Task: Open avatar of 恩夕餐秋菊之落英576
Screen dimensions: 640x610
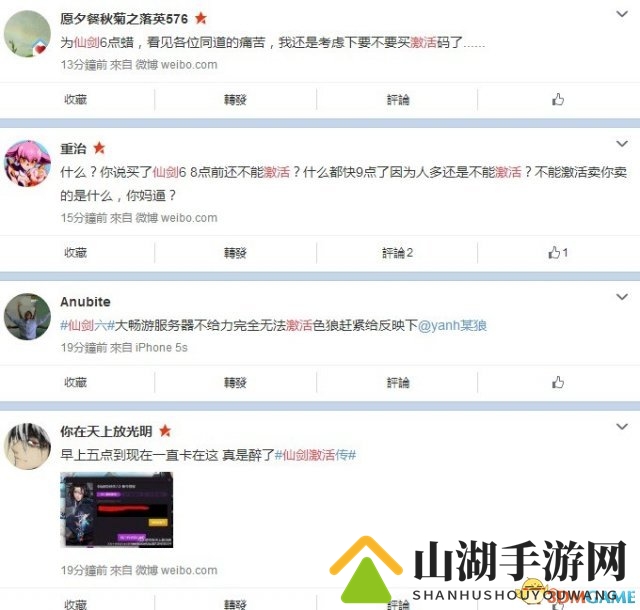Action: coord(27,33)
